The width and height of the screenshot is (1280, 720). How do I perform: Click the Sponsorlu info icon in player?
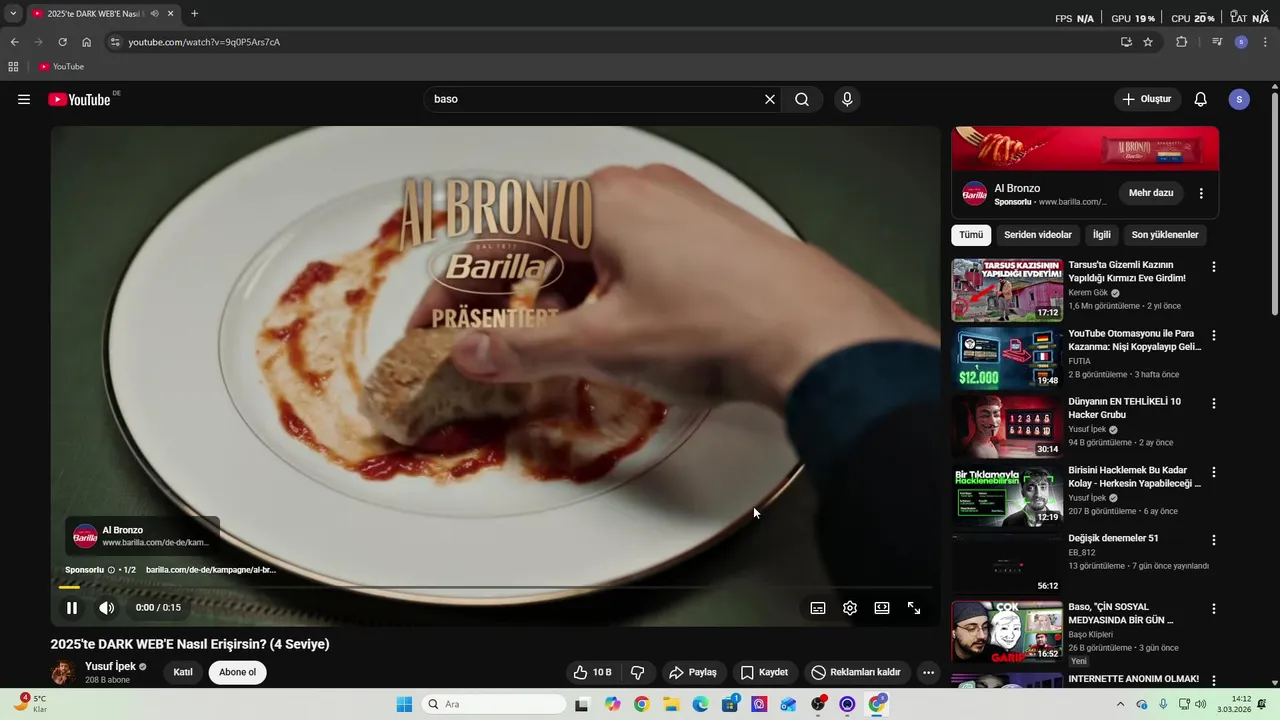[x=111, y=570]
